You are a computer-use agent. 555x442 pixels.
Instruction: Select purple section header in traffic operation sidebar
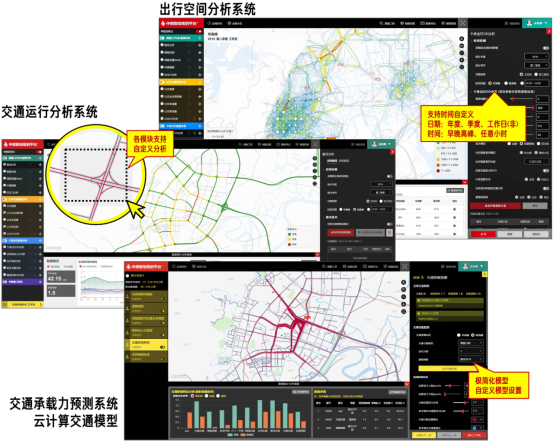click(23, 282)
